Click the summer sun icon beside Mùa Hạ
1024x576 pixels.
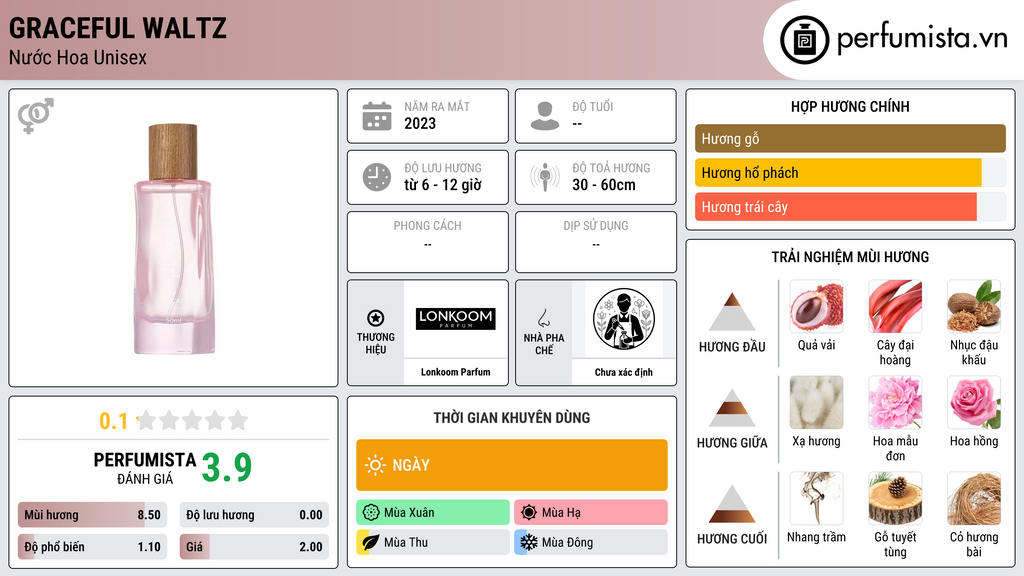tap(529, 513)
